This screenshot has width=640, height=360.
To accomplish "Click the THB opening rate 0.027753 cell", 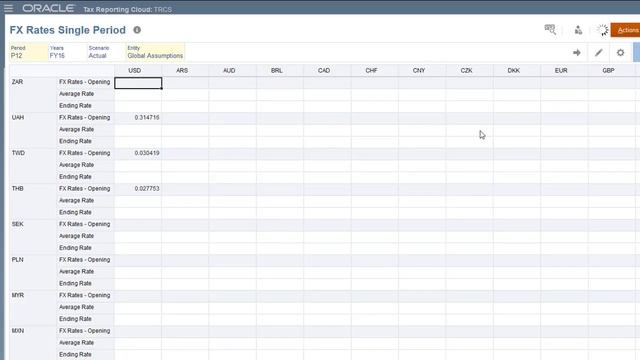I will point(138,189).
